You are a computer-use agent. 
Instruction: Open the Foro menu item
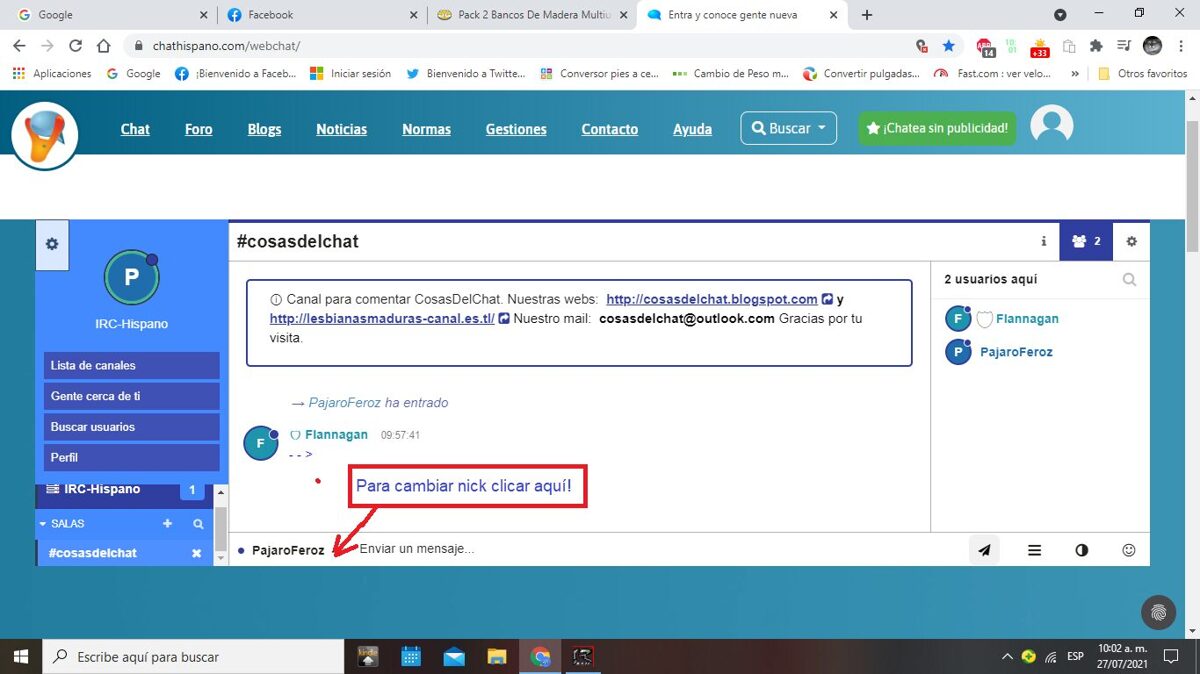coord(198,129)
